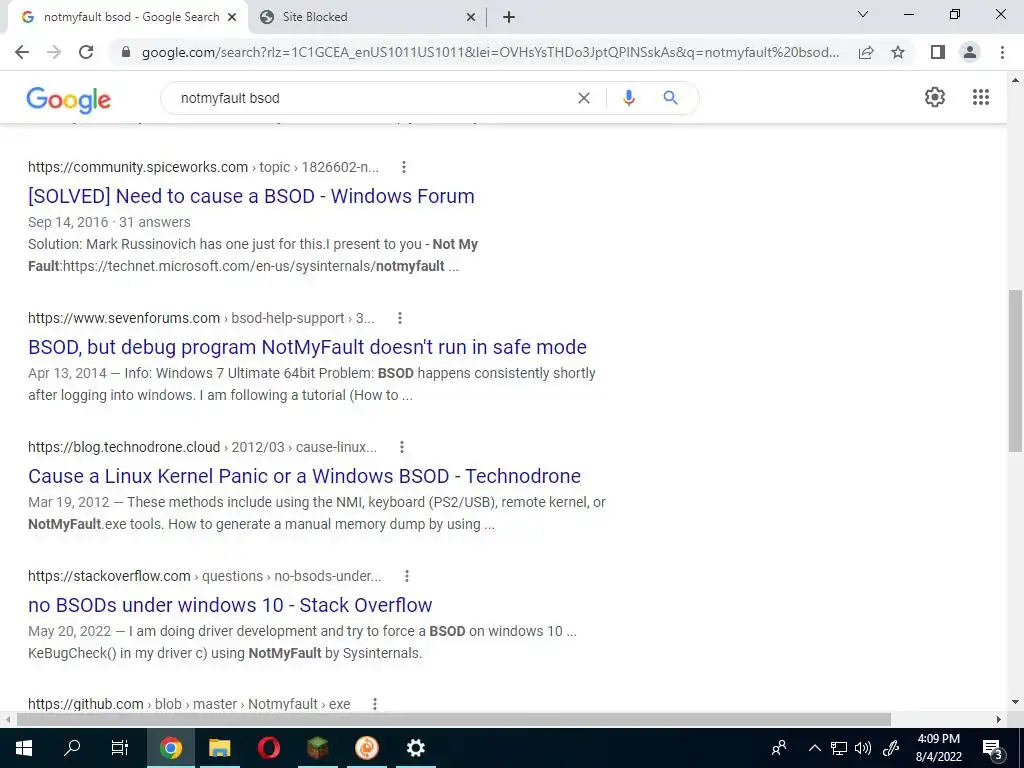
Task: Close the Site Blocked tab
Action: [x=471, y=17]
